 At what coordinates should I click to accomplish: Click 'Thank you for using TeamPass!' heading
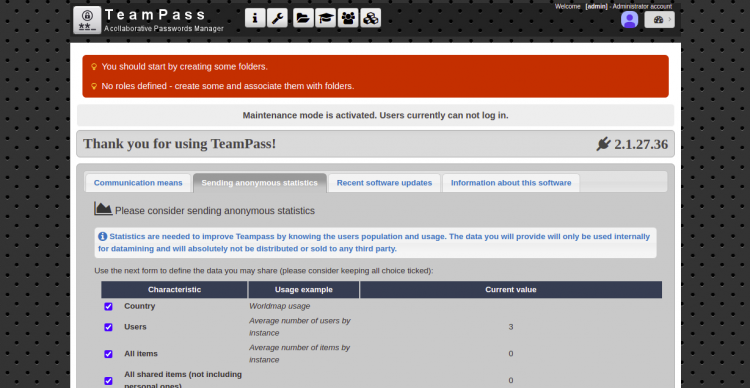click(180, 144)
